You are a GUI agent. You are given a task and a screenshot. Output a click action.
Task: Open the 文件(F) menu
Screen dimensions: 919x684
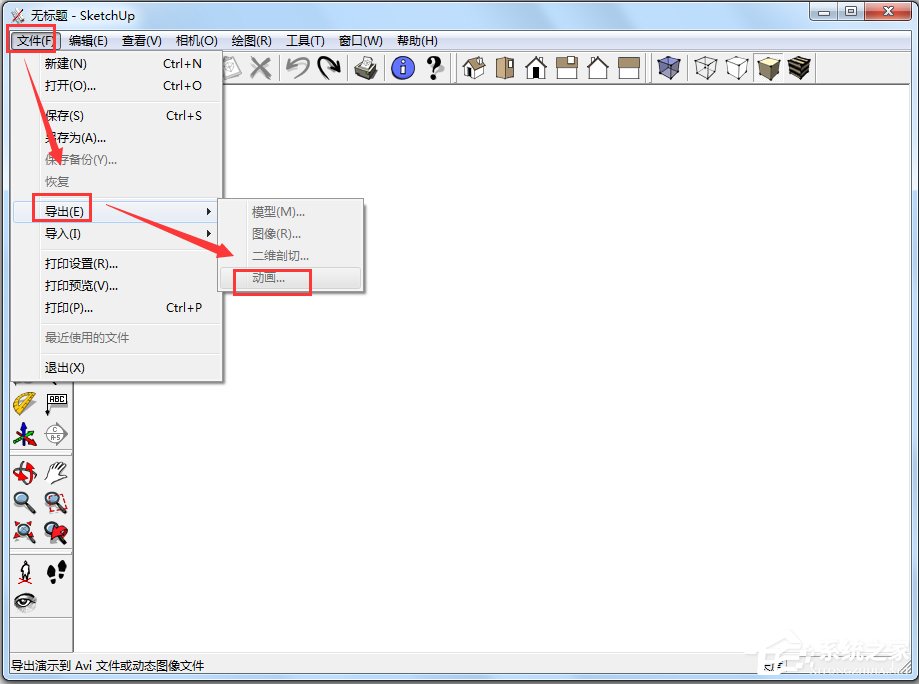(36, 40)
